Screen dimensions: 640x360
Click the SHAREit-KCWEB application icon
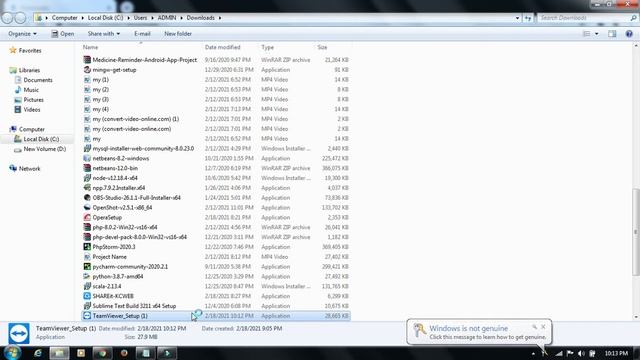(87, 296)
